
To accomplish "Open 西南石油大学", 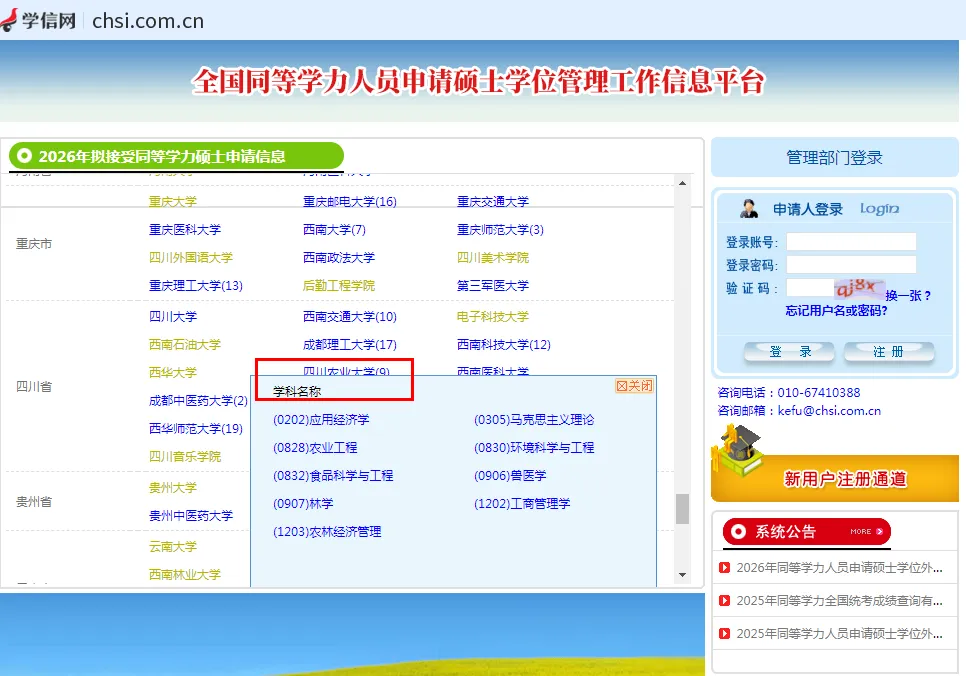I will (185, 344).
